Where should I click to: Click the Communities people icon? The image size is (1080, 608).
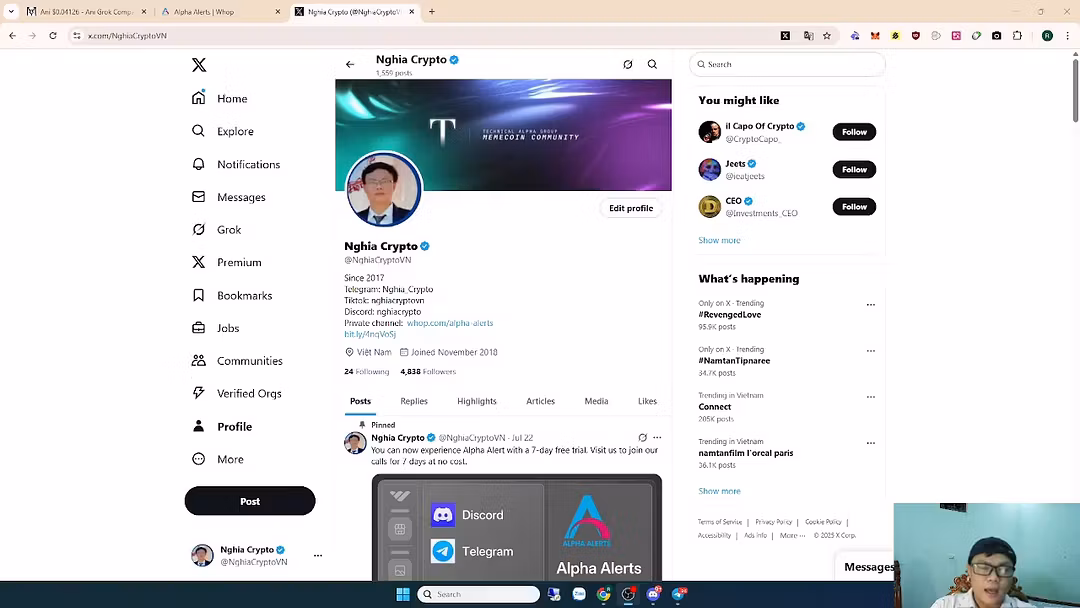198,360
